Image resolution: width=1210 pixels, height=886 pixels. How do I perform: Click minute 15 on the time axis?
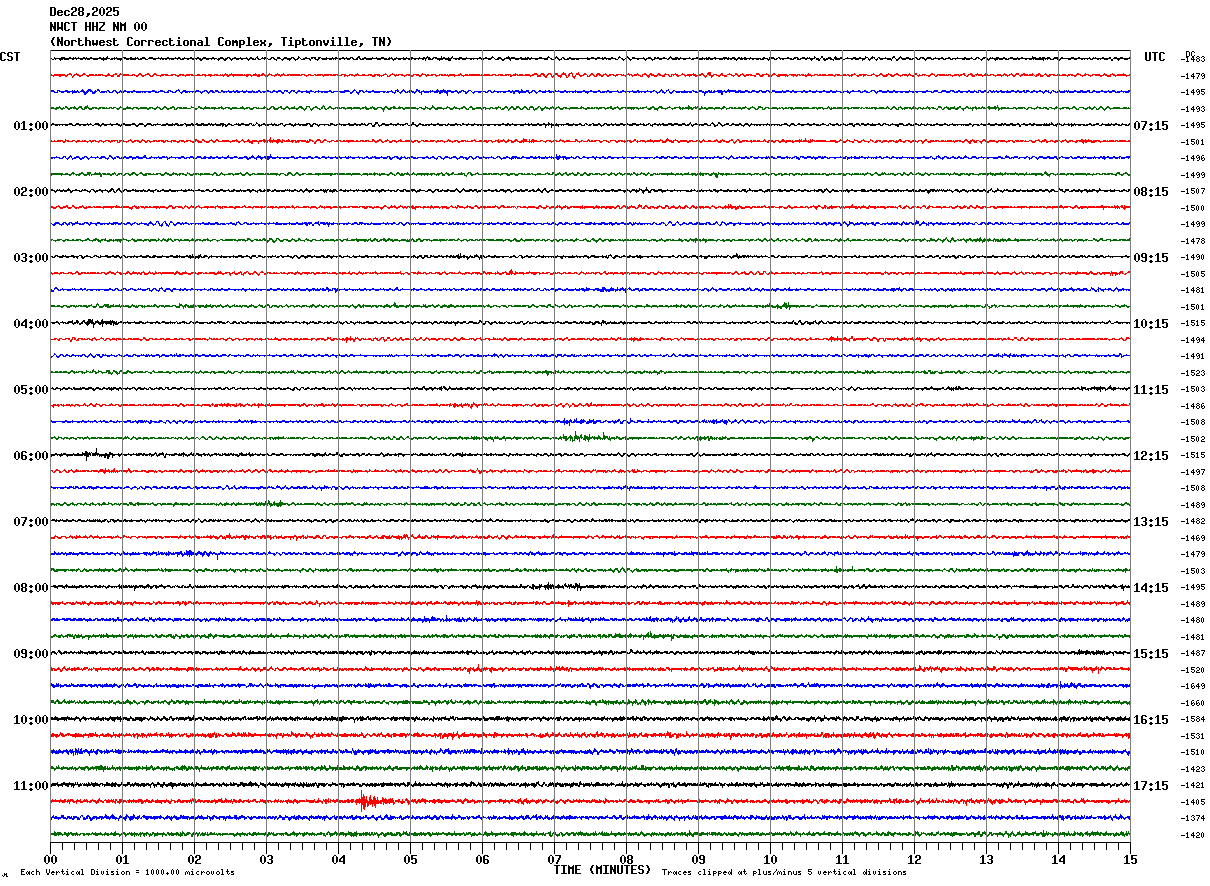(1130, 859)
